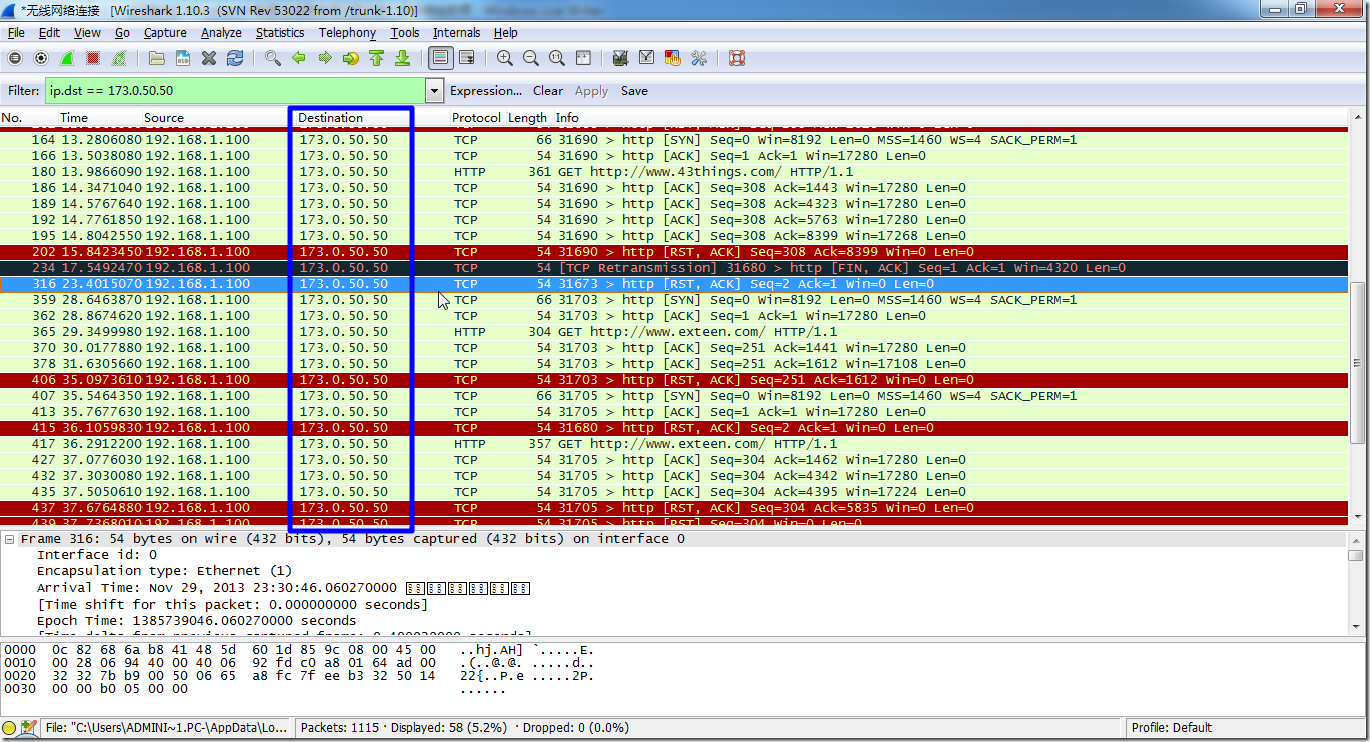1370x742 pixels.
Task: Start a new live capture
Action: [x=67, y=59]
